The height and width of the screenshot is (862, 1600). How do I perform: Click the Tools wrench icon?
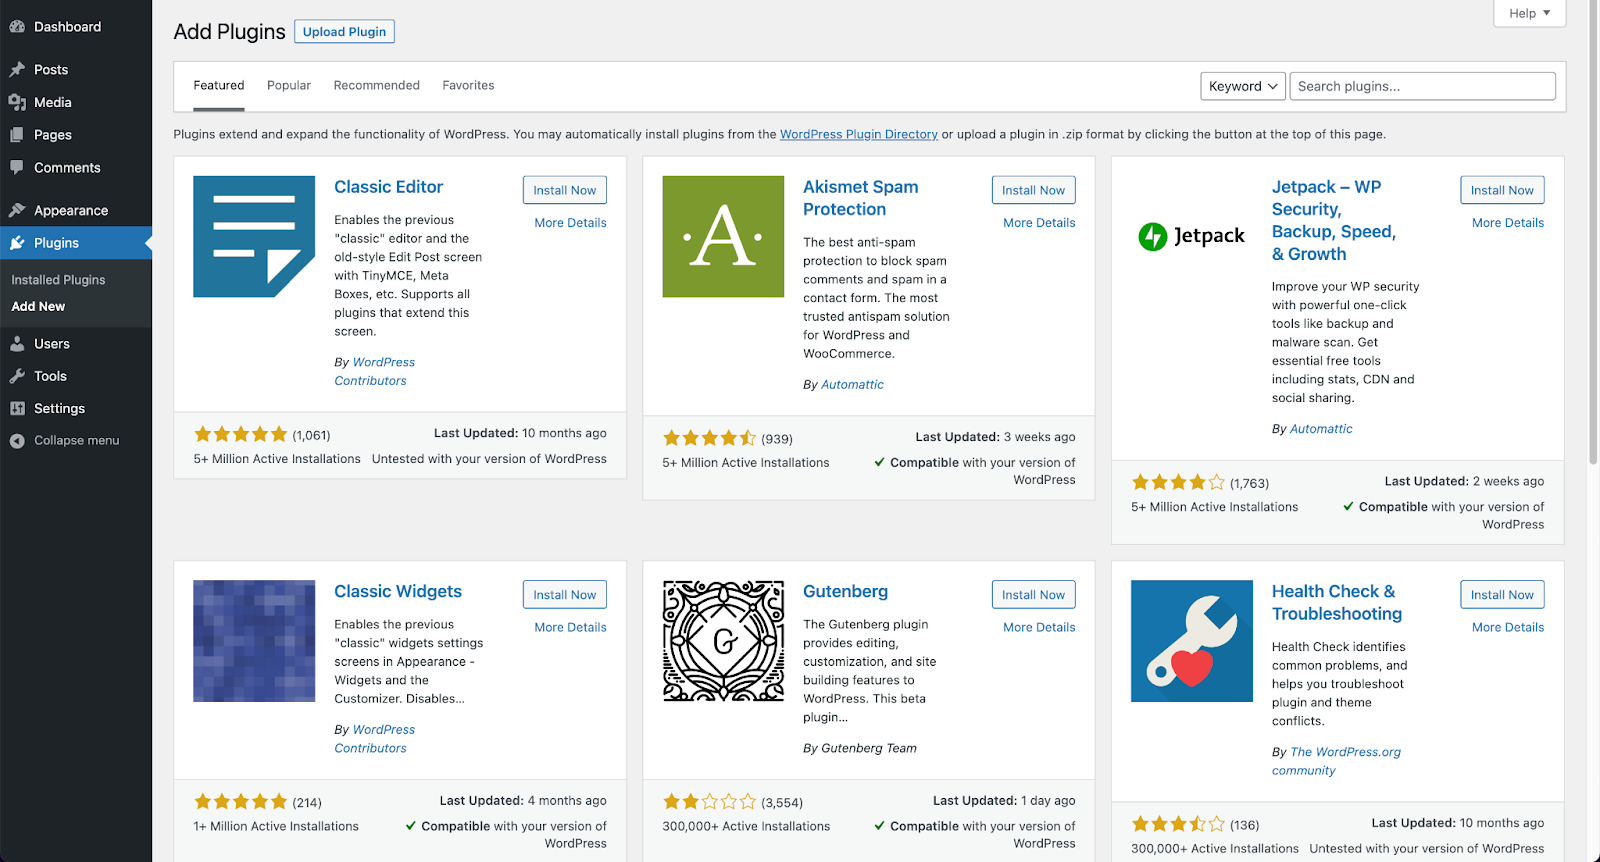[x=17, y=376]
